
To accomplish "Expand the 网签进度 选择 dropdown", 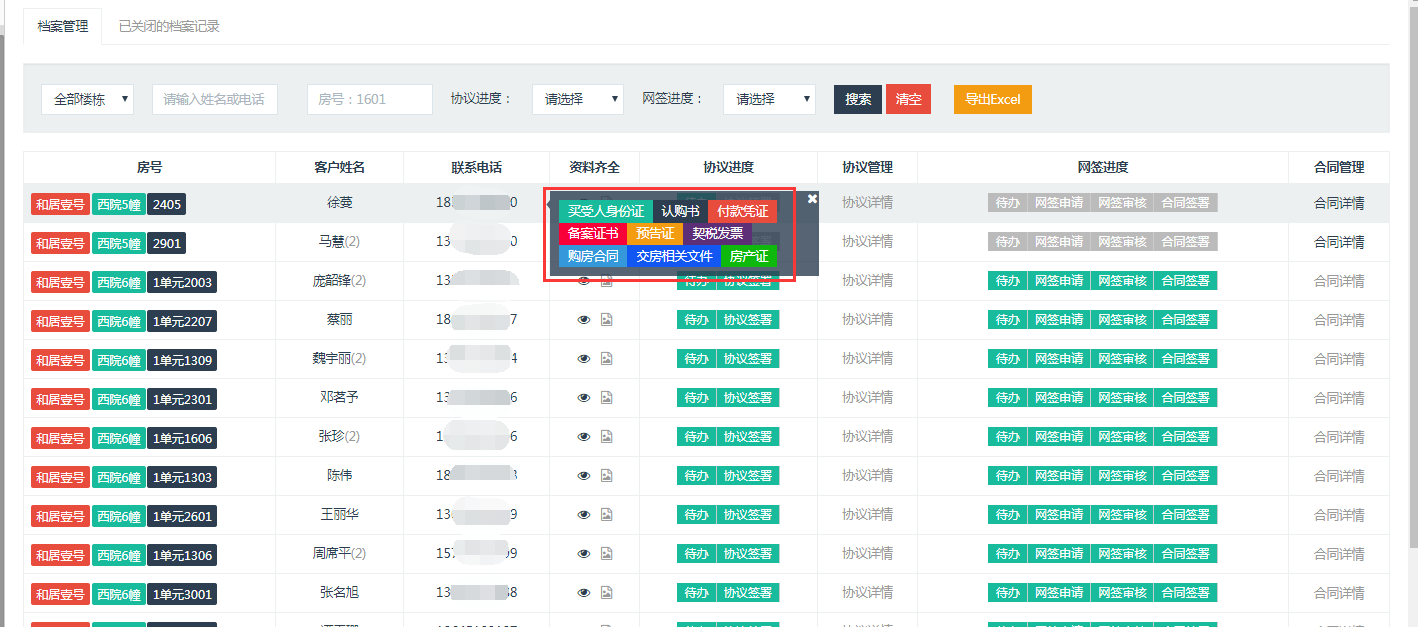I will pos(769,99).
